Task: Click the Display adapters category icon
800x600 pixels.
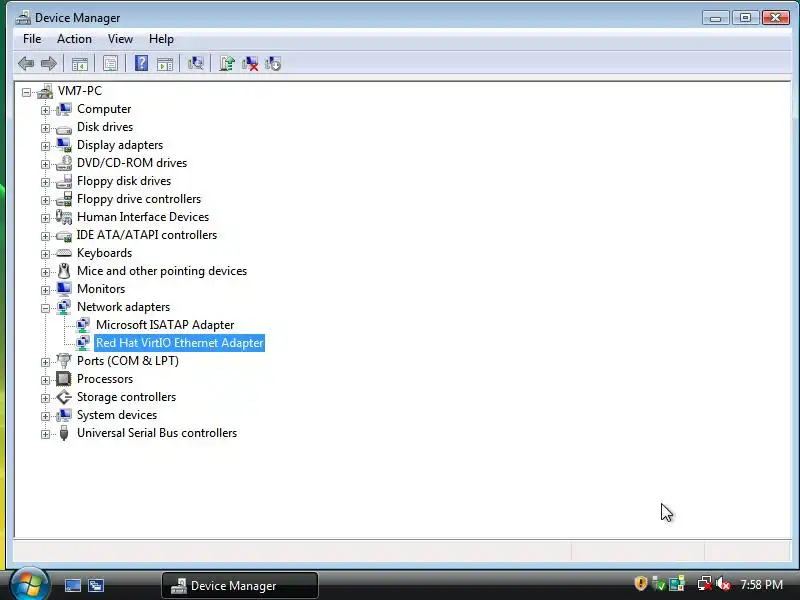Action: tap(64, 145)
